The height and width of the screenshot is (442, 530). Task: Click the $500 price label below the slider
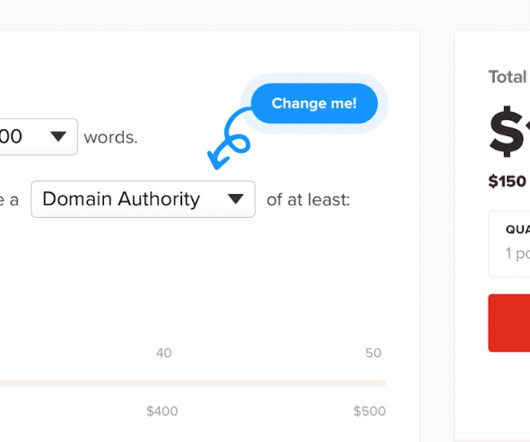pyautogui.click(x=369, y=411)
